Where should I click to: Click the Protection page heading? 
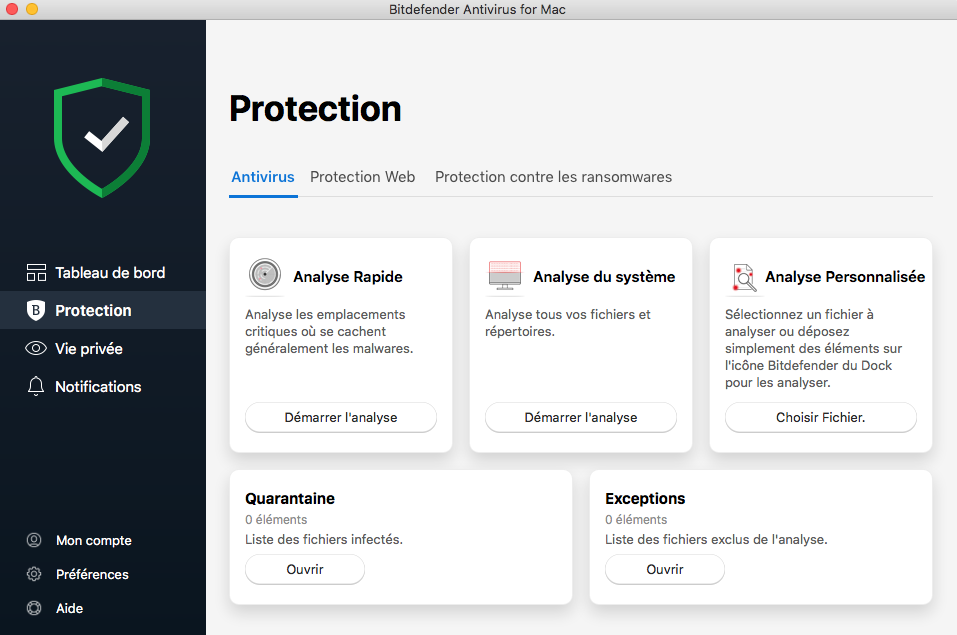pyautogui.click(x=315, y=109)
